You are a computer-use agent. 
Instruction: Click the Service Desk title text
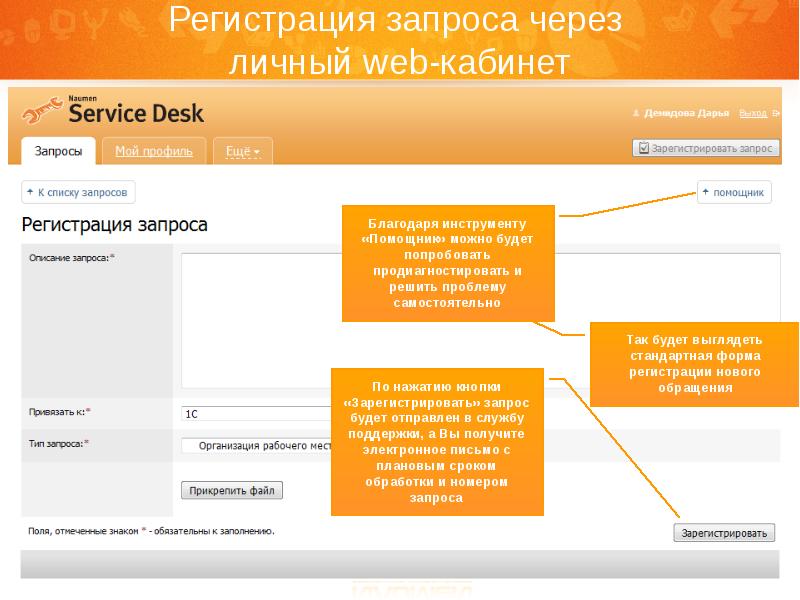click(136, 114)
